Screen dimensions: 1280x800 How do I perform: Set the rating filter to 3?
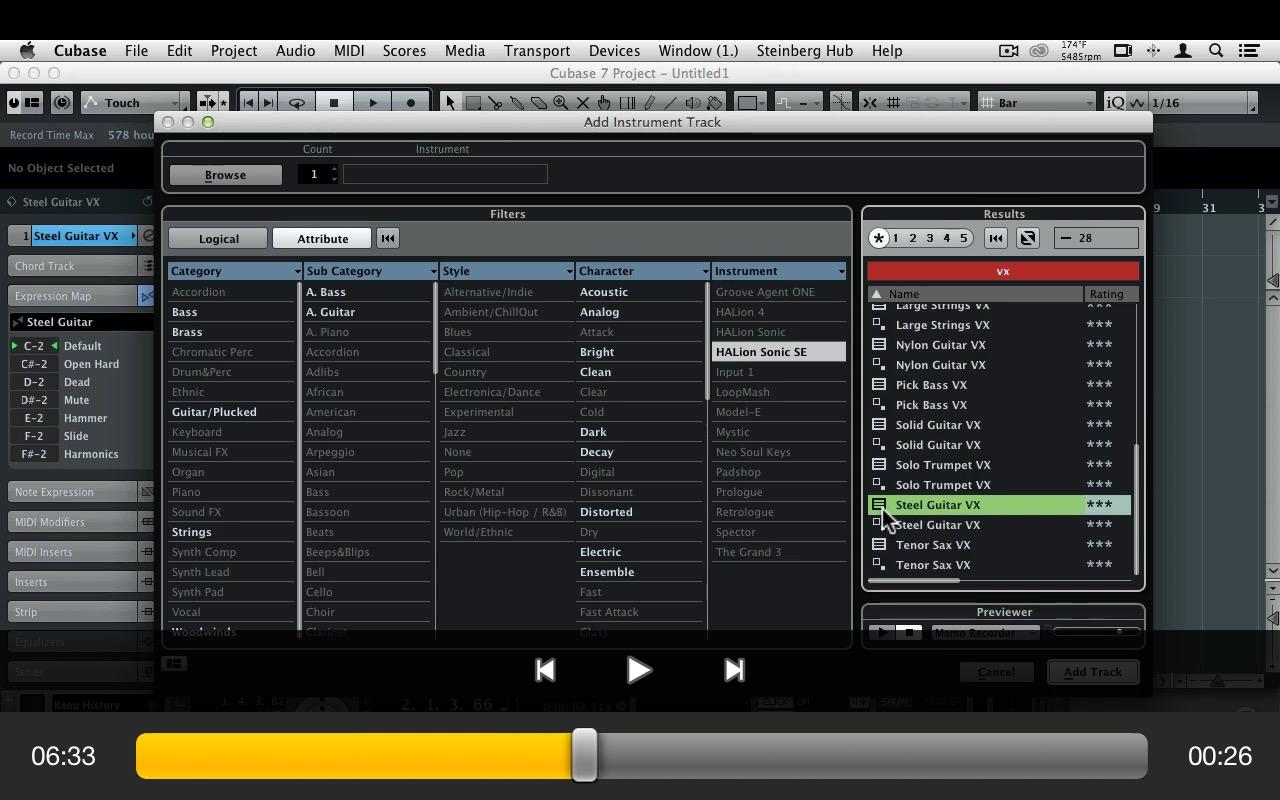pos(930,238)
